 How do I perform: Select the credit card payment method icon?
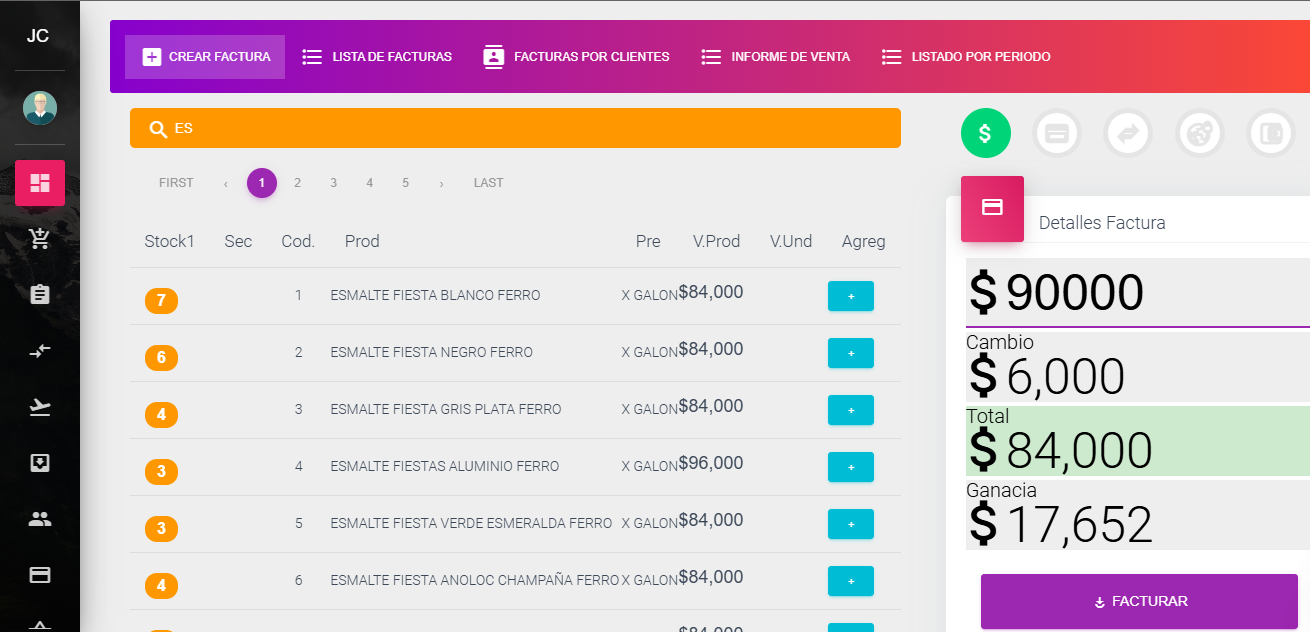click(1057, 133)
